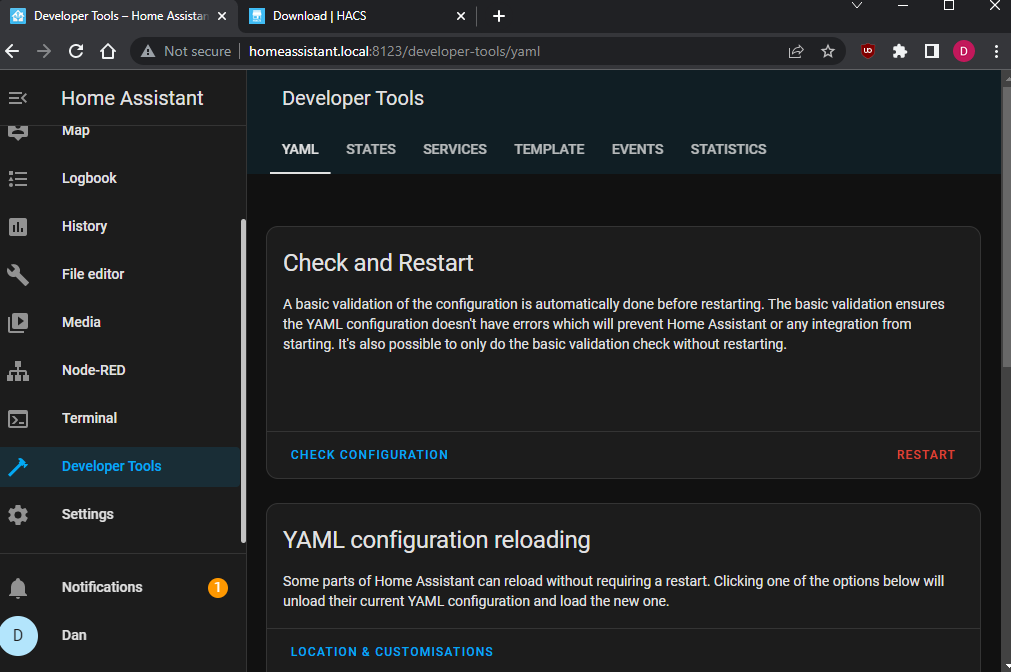Open the Settings sidebar item
1011x672 pixels.
point(120,515)
